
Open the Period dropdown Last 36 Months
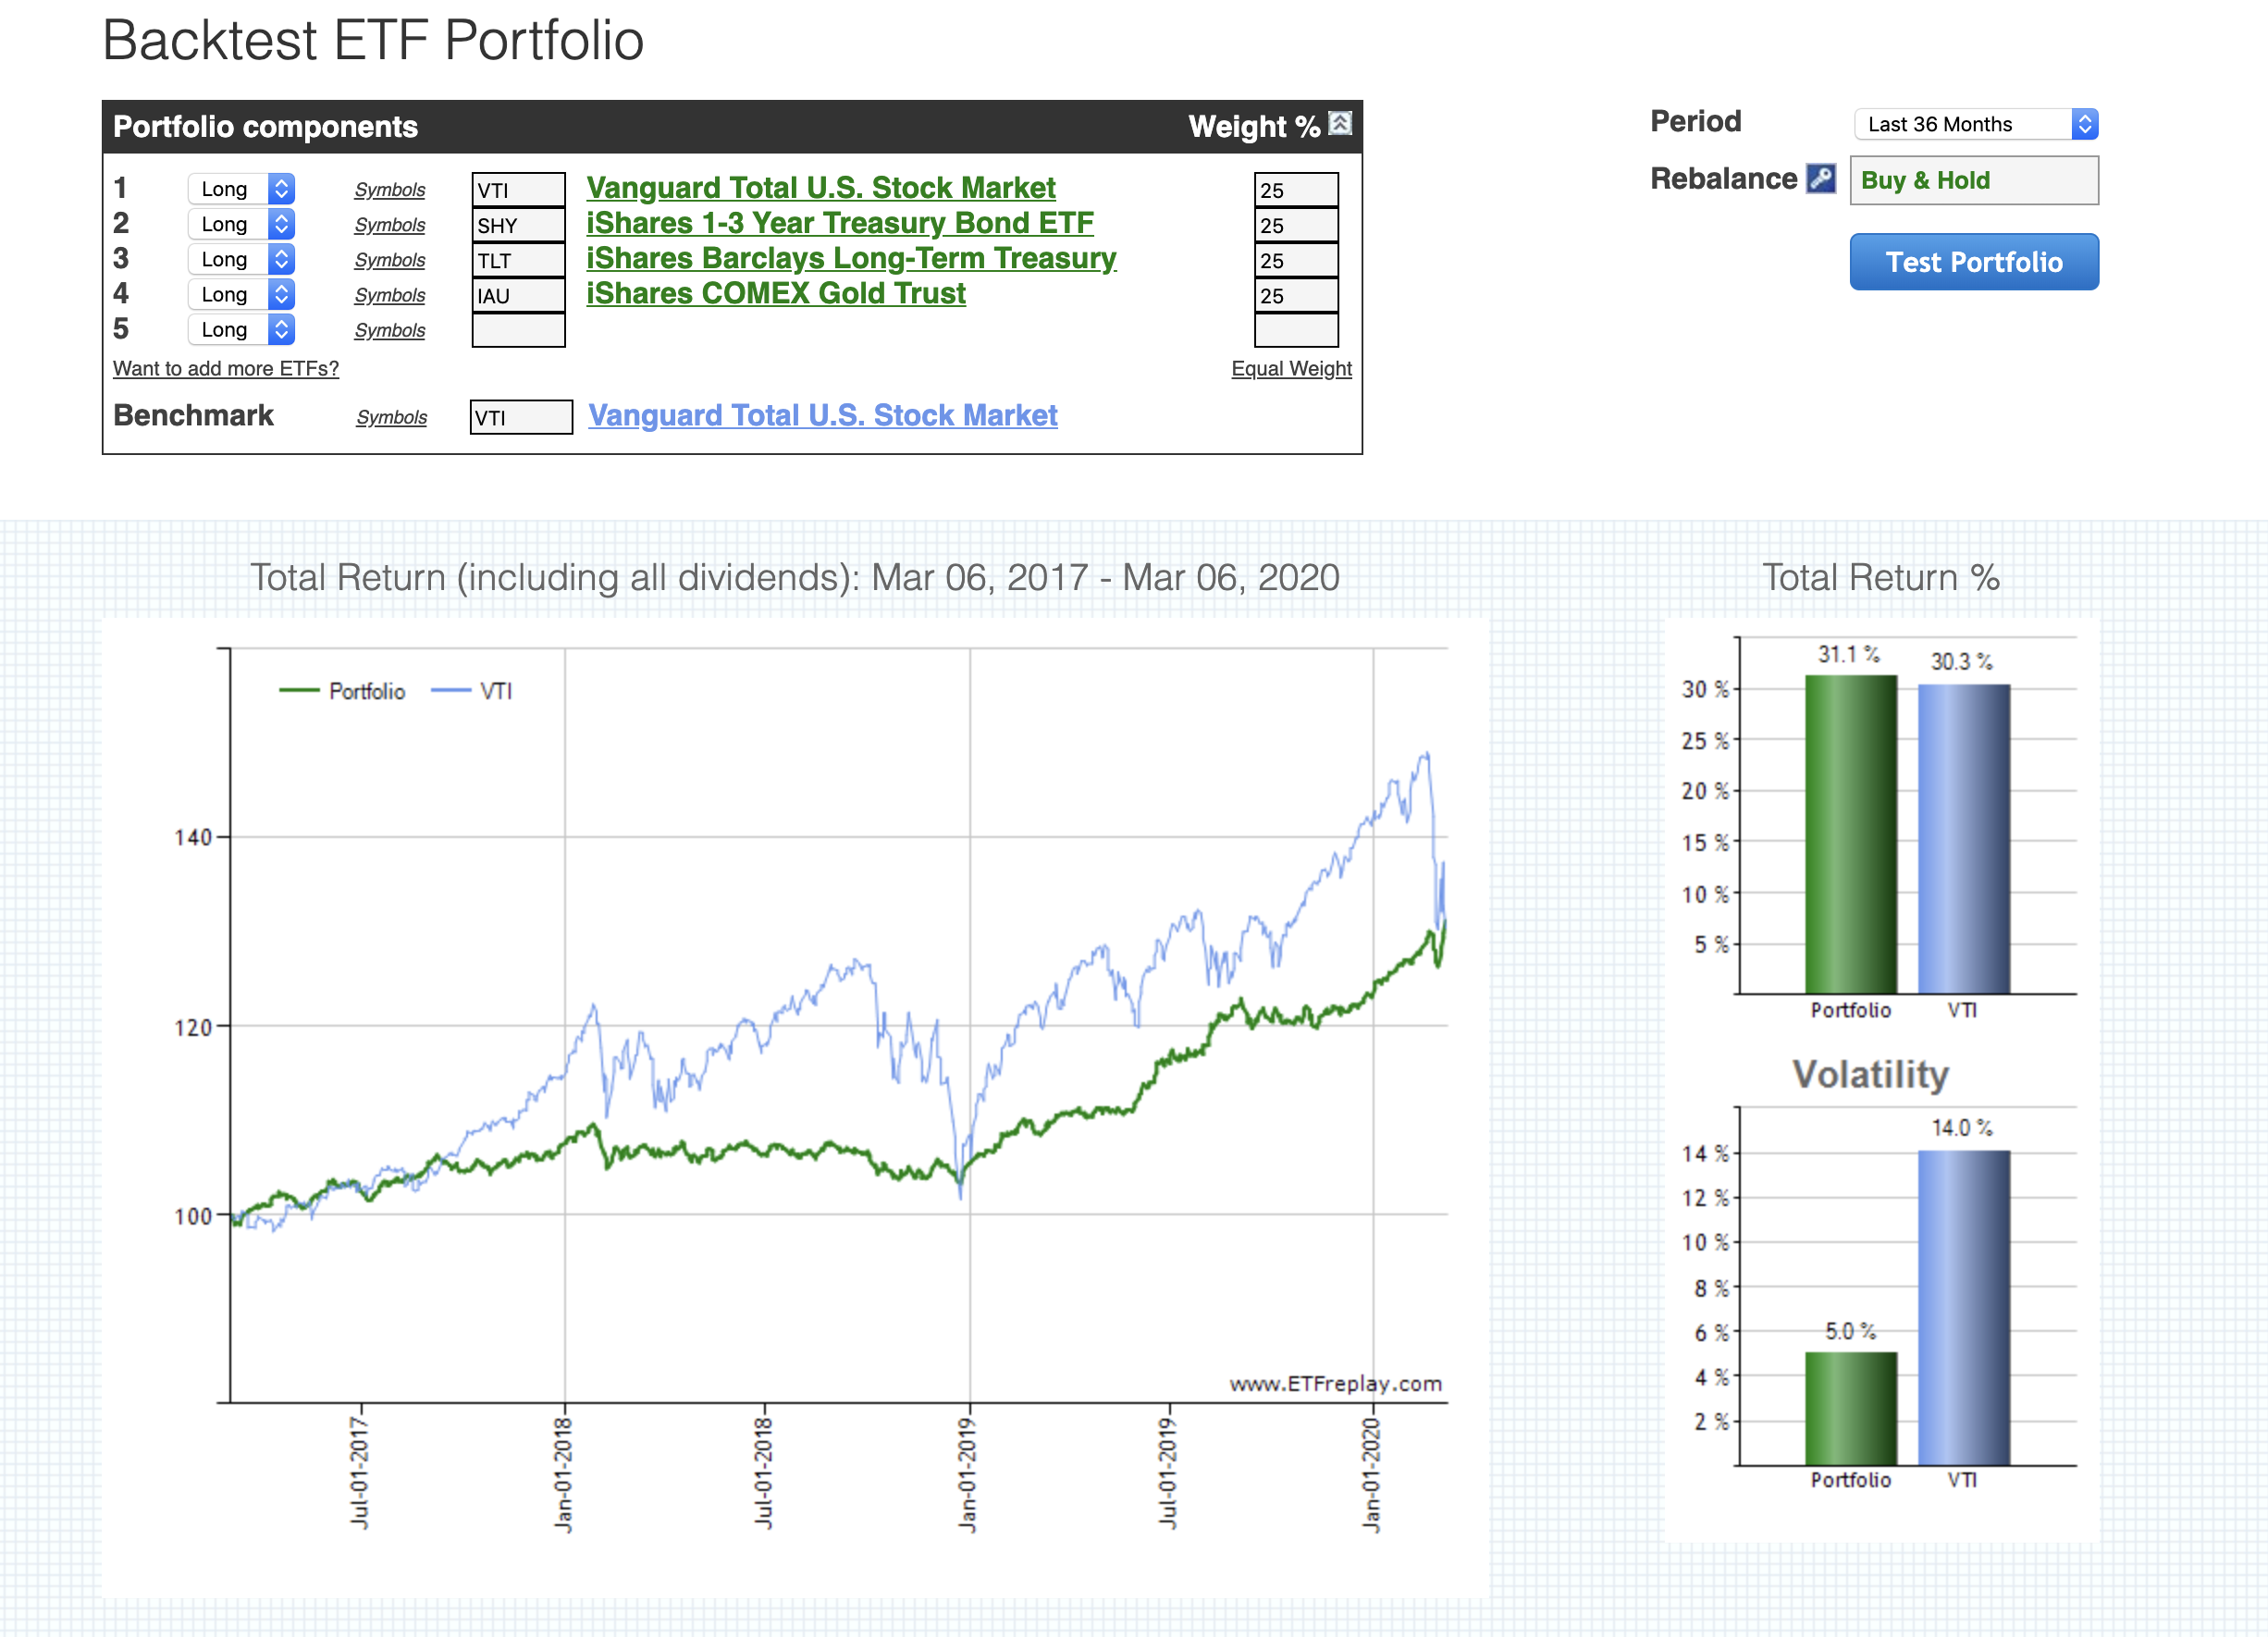click(1976, 124)
